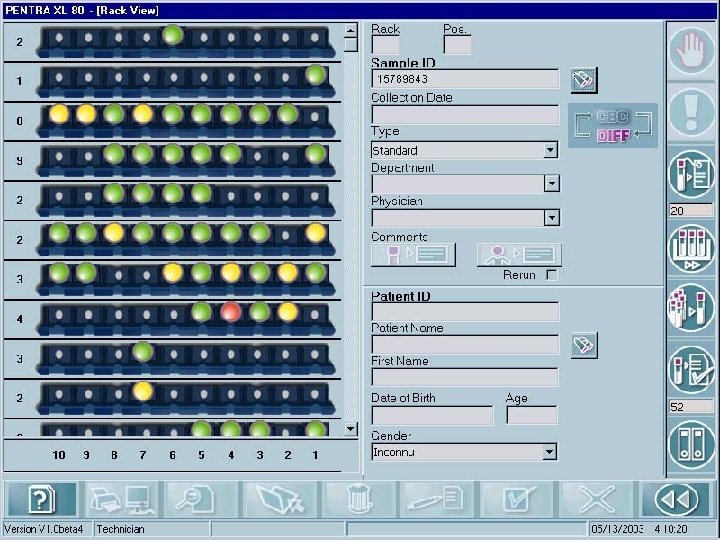Open the validated results checkmark icon
This screenshot has height=540, width=720.
[691, 371]
